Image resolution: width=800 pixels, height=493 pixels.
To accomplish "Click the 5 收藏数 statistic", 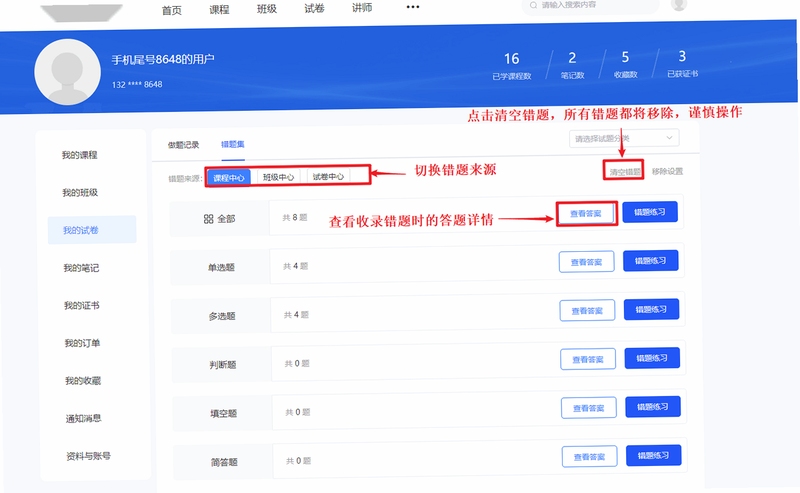I will pos(626,65).
